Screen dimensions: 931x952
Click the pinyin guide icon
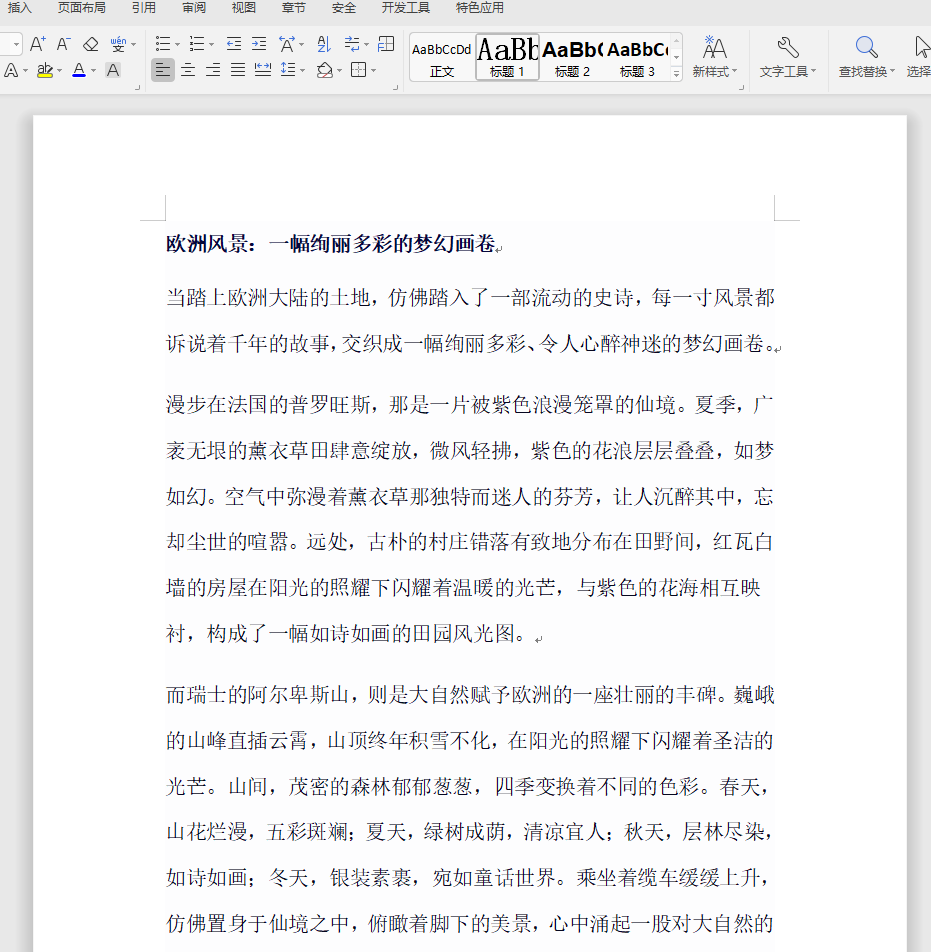[x=120, y=44]
